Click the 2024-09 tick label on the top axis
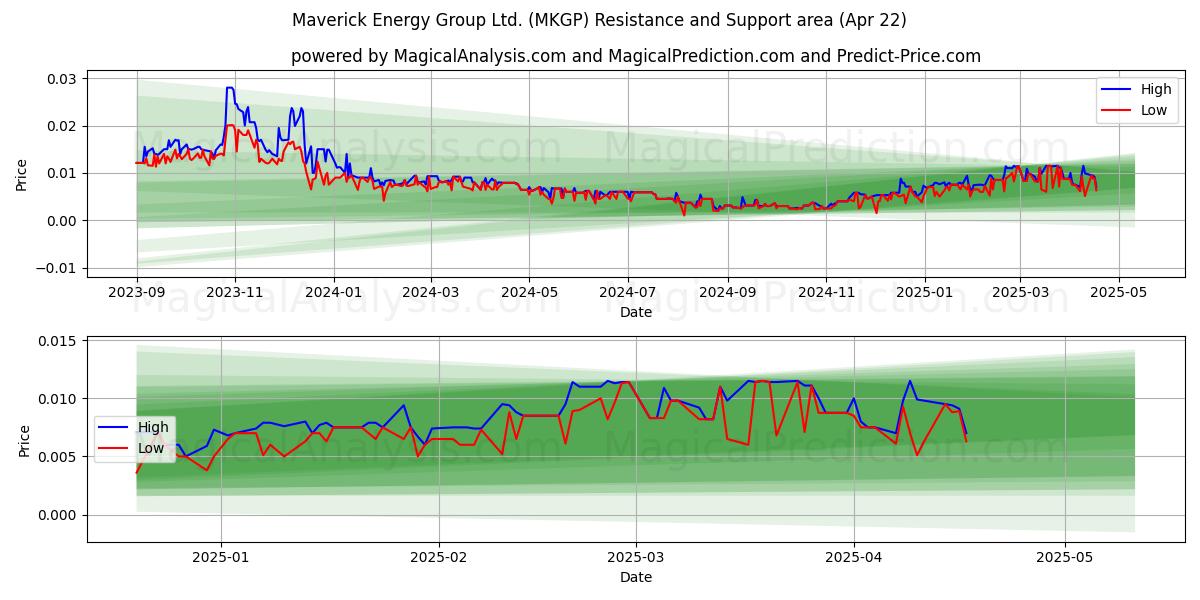 point(727,294)
